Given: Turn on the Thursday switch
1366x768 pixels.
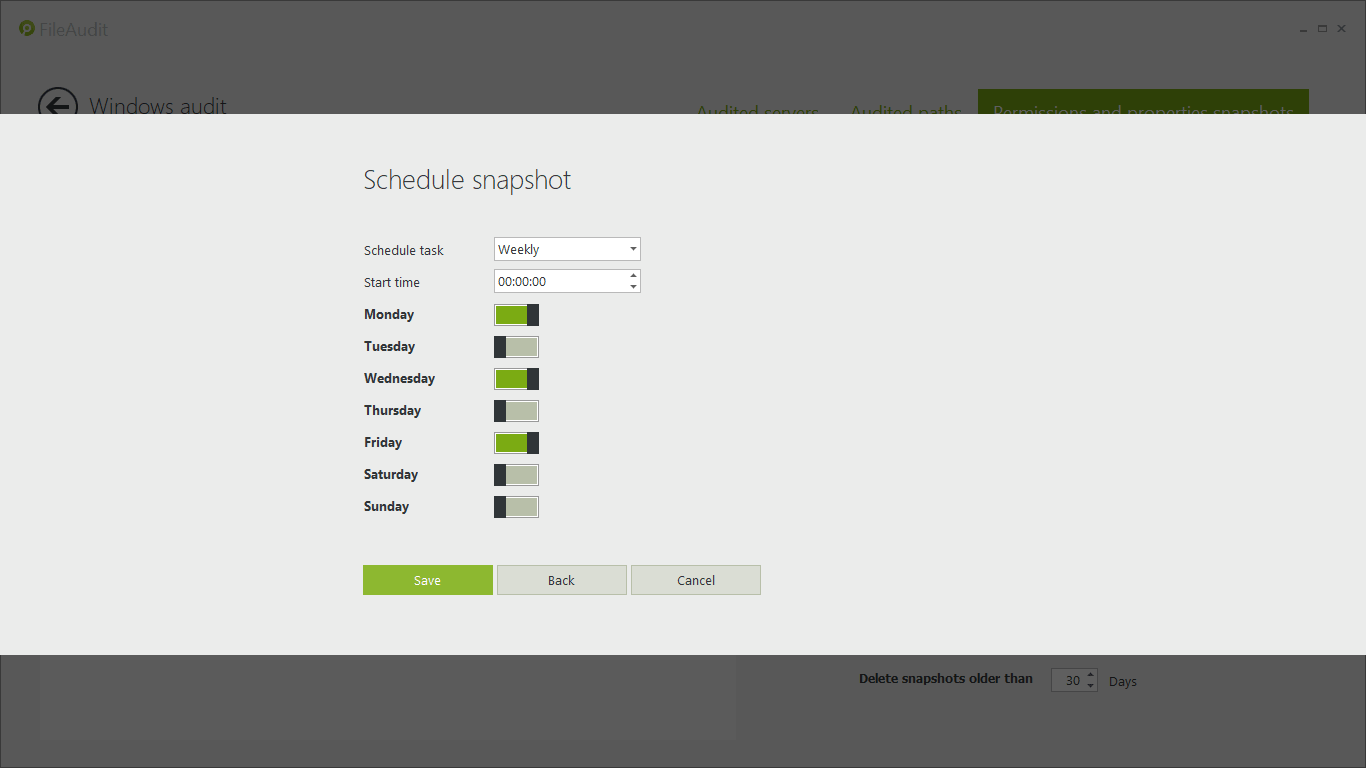Looking at the screenshot, I should pyautogui.click(x=516, y=411).
